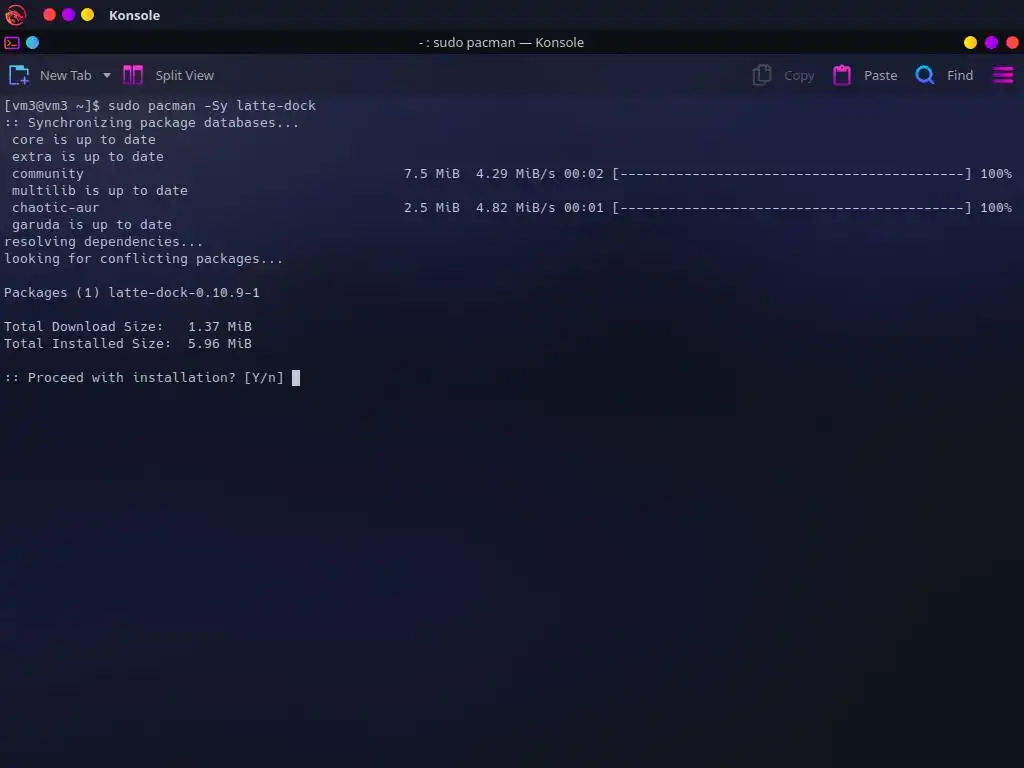Click the New Tab icon
The image size is (1024, 768).
(x=19, y=76)
